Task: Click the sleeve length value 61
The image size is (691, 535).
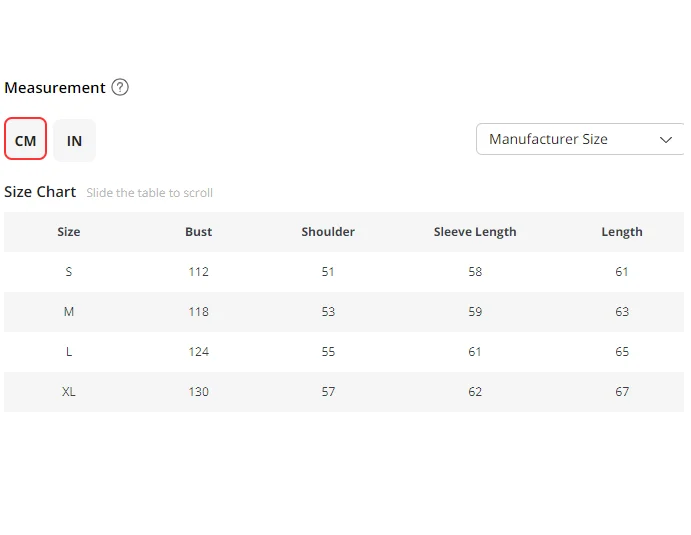Action: coord(475,352)
